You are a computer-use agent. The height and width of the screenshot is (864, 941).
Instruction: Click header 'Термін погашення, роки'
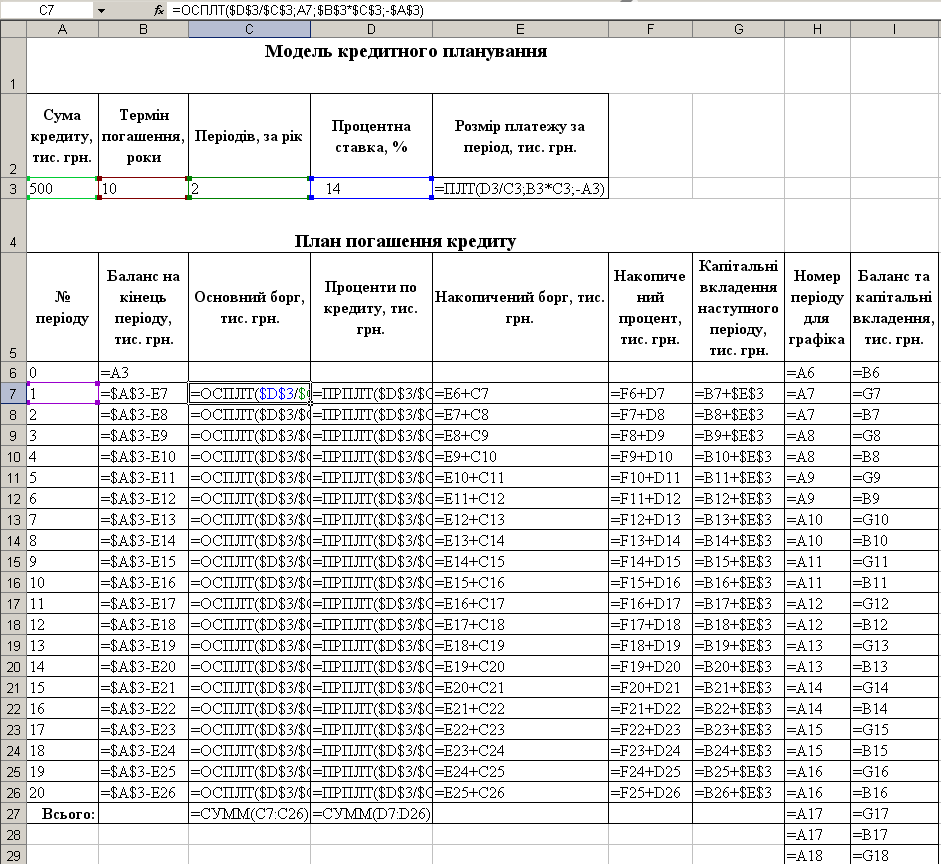coord(143,136)
